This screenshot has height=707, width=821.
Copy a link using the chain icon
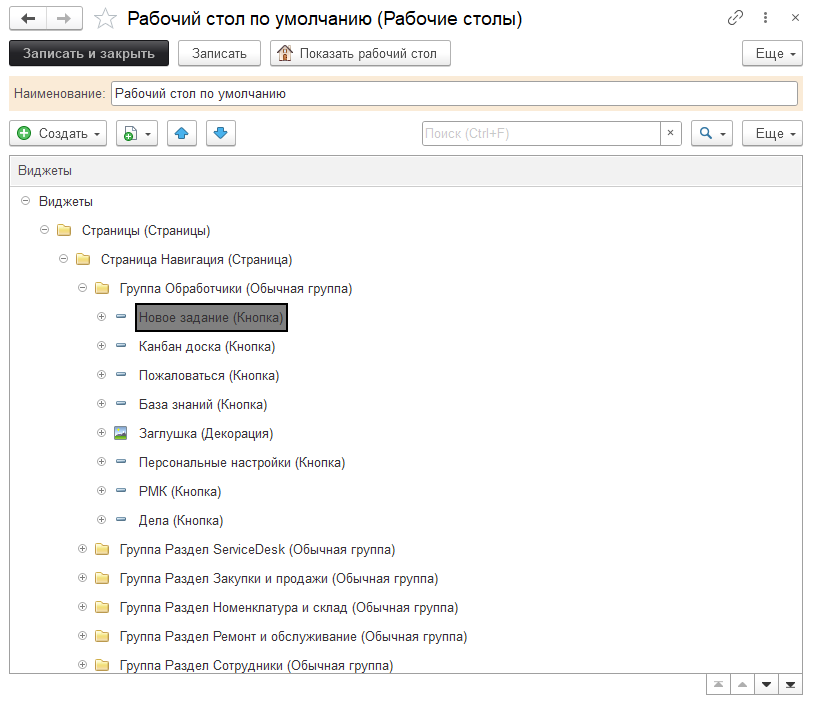(x=736, y=18)
